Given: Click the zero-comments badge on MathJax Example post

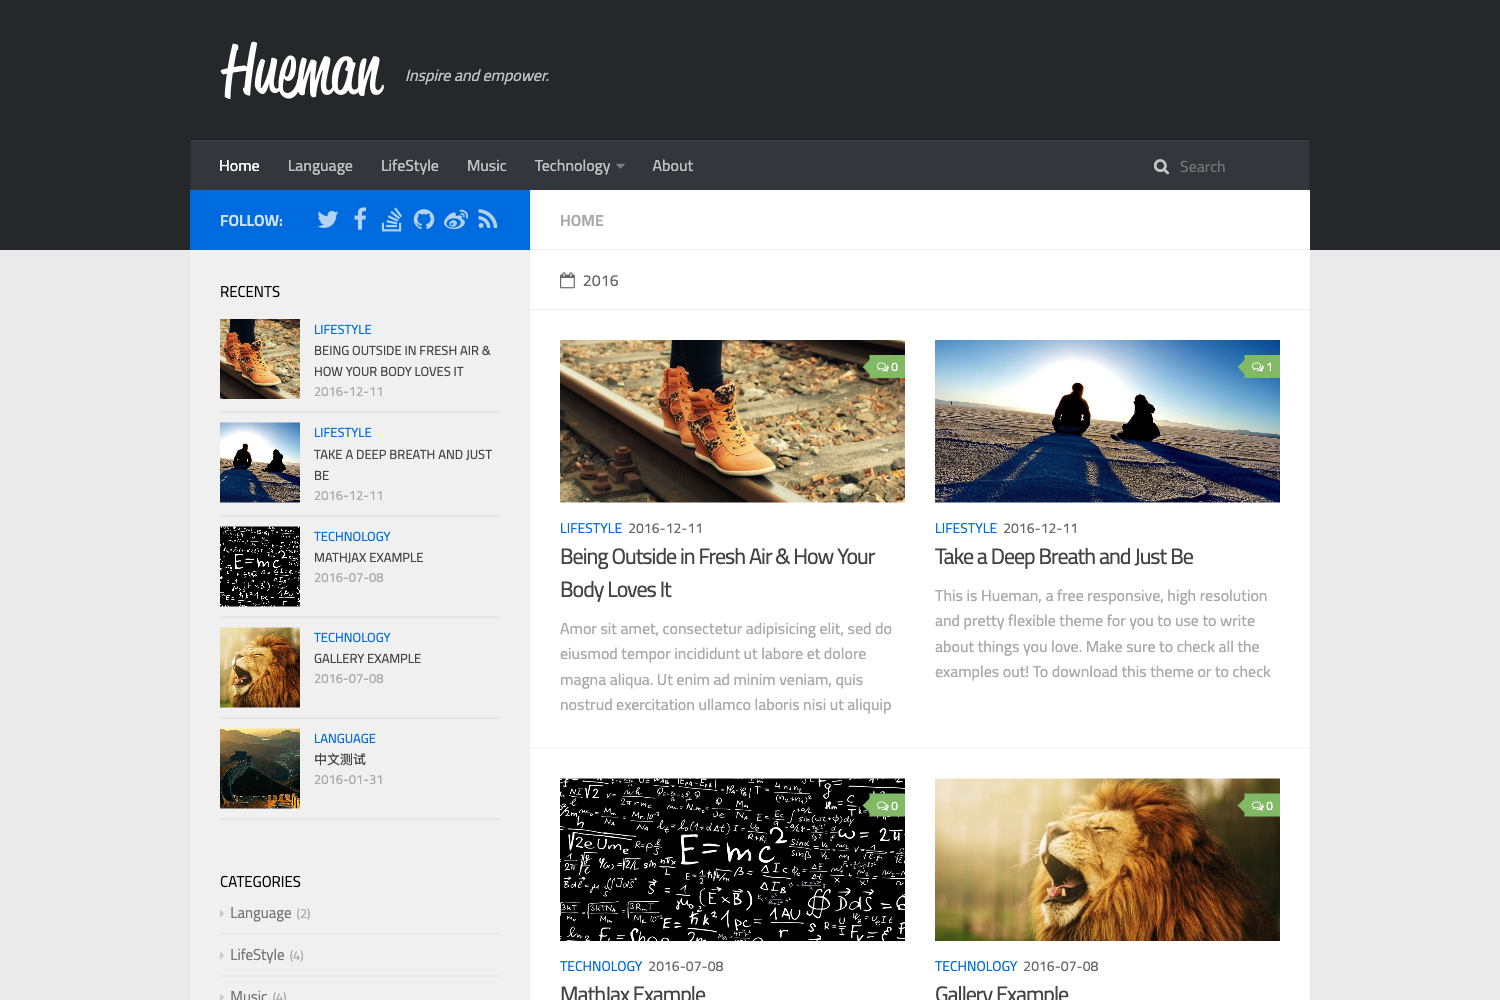Looking at the screenshot, I should 886,805.
